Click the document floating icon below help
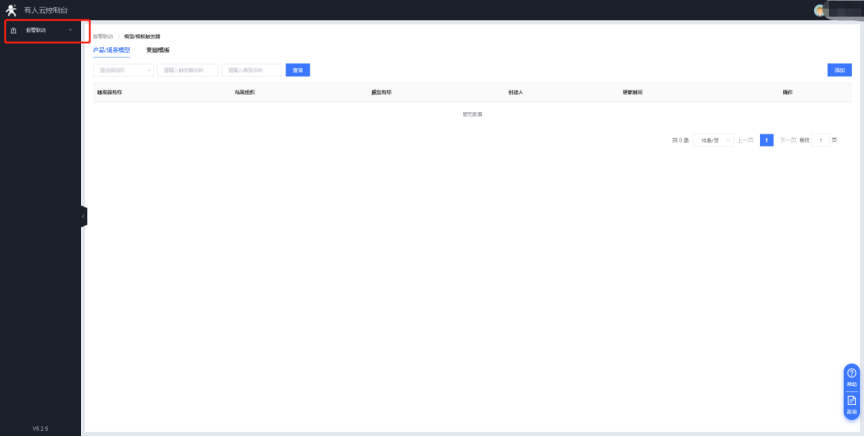The height and width of the screenshot is (437, 864). click(x=851, y=400)
